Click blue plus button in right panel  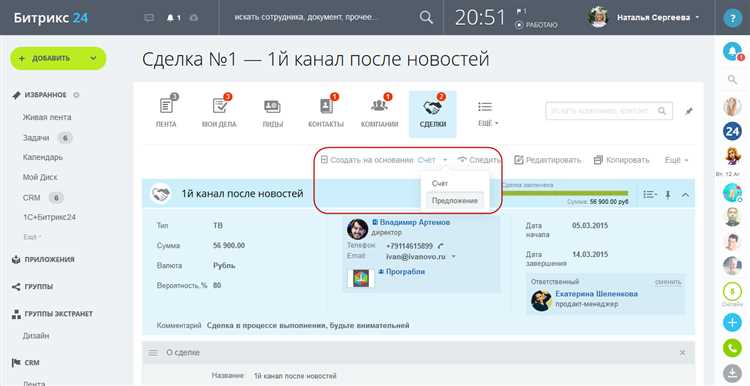pos(732,322)
